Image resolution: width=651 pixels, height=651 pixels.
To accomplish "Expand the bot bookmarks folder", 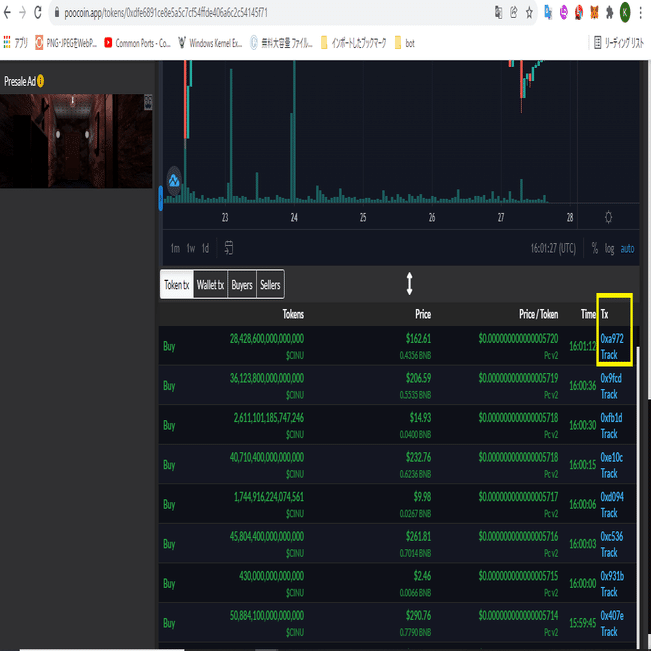I will coord(404,43).
